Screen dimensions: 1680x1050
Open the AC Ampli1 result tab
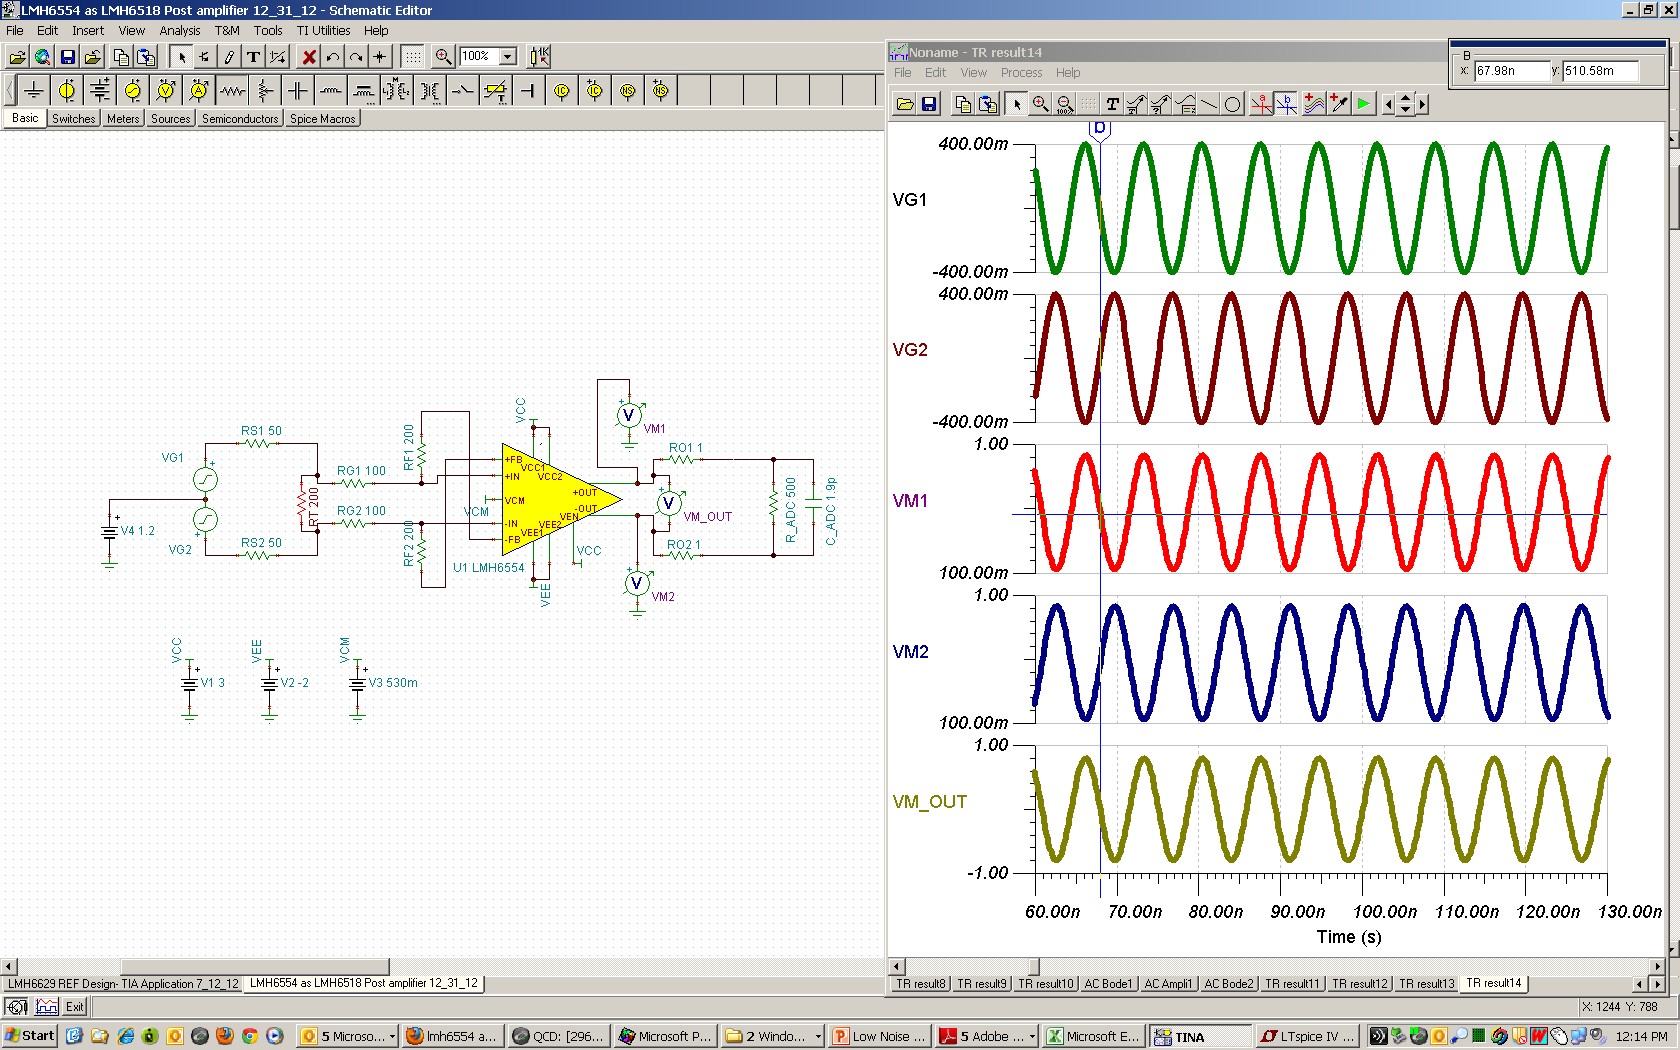pos(1168,984)
